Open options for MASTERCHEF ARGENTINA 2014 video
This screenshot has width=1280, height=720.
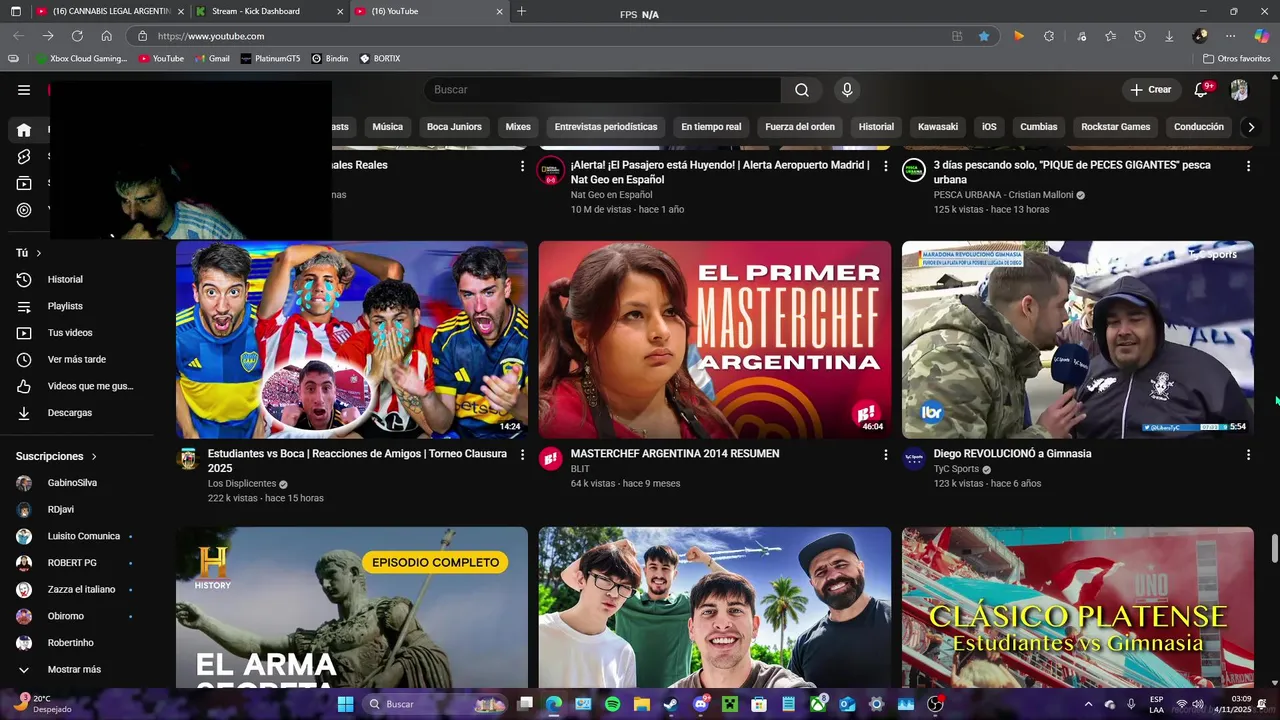tap(885, 455)
